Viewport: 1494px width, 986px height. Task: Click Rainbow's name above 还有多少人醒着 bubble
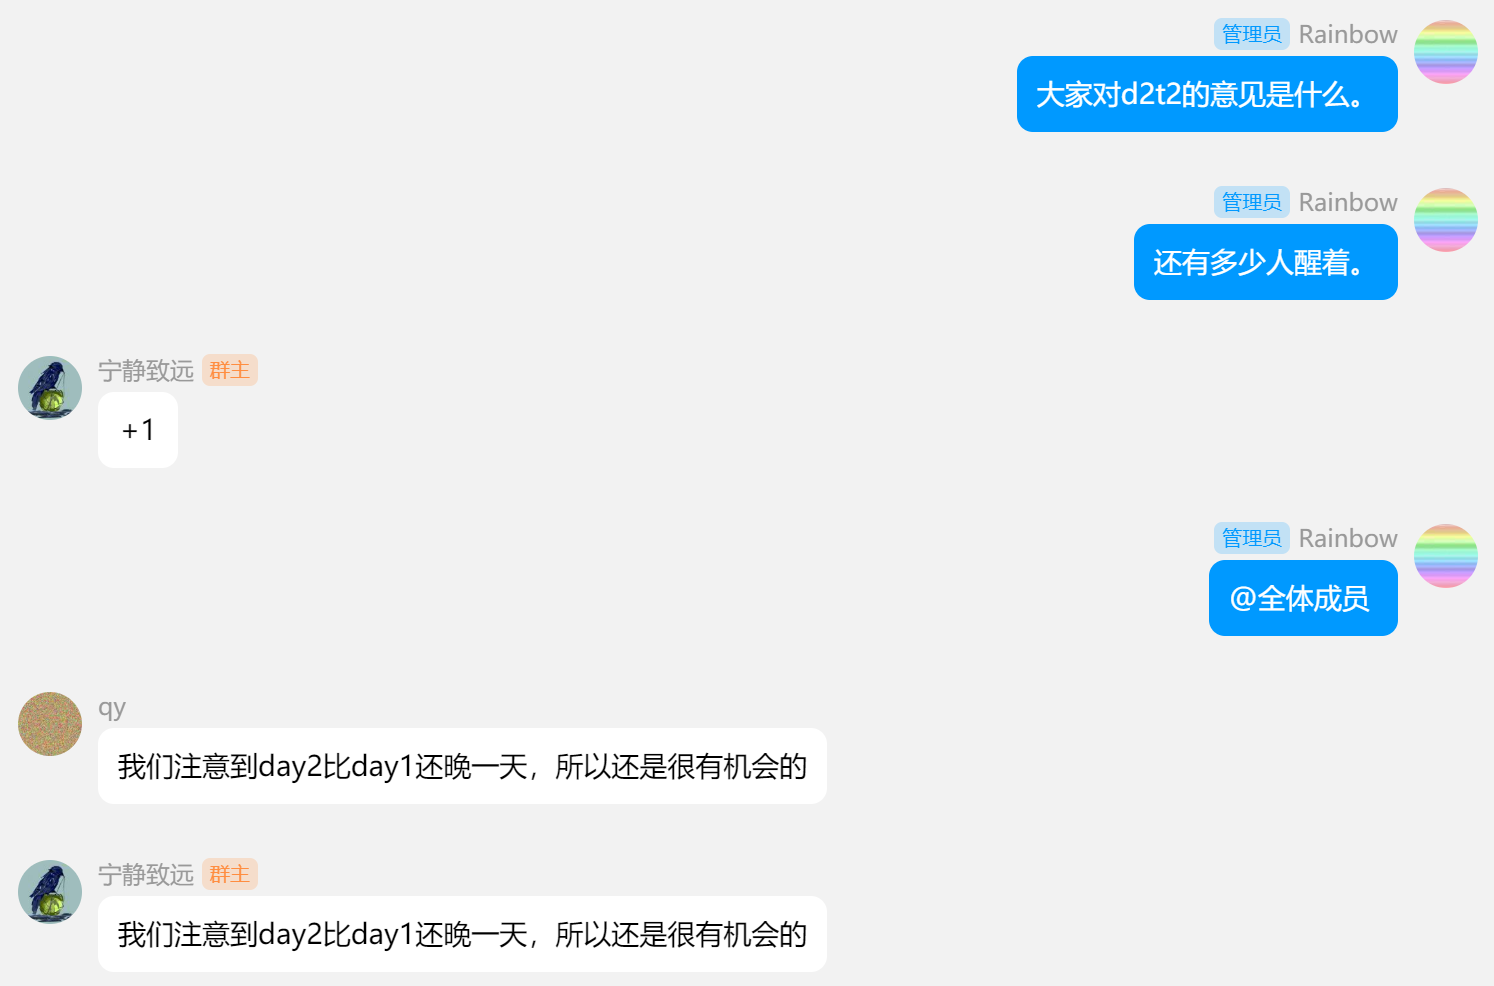1348,202
